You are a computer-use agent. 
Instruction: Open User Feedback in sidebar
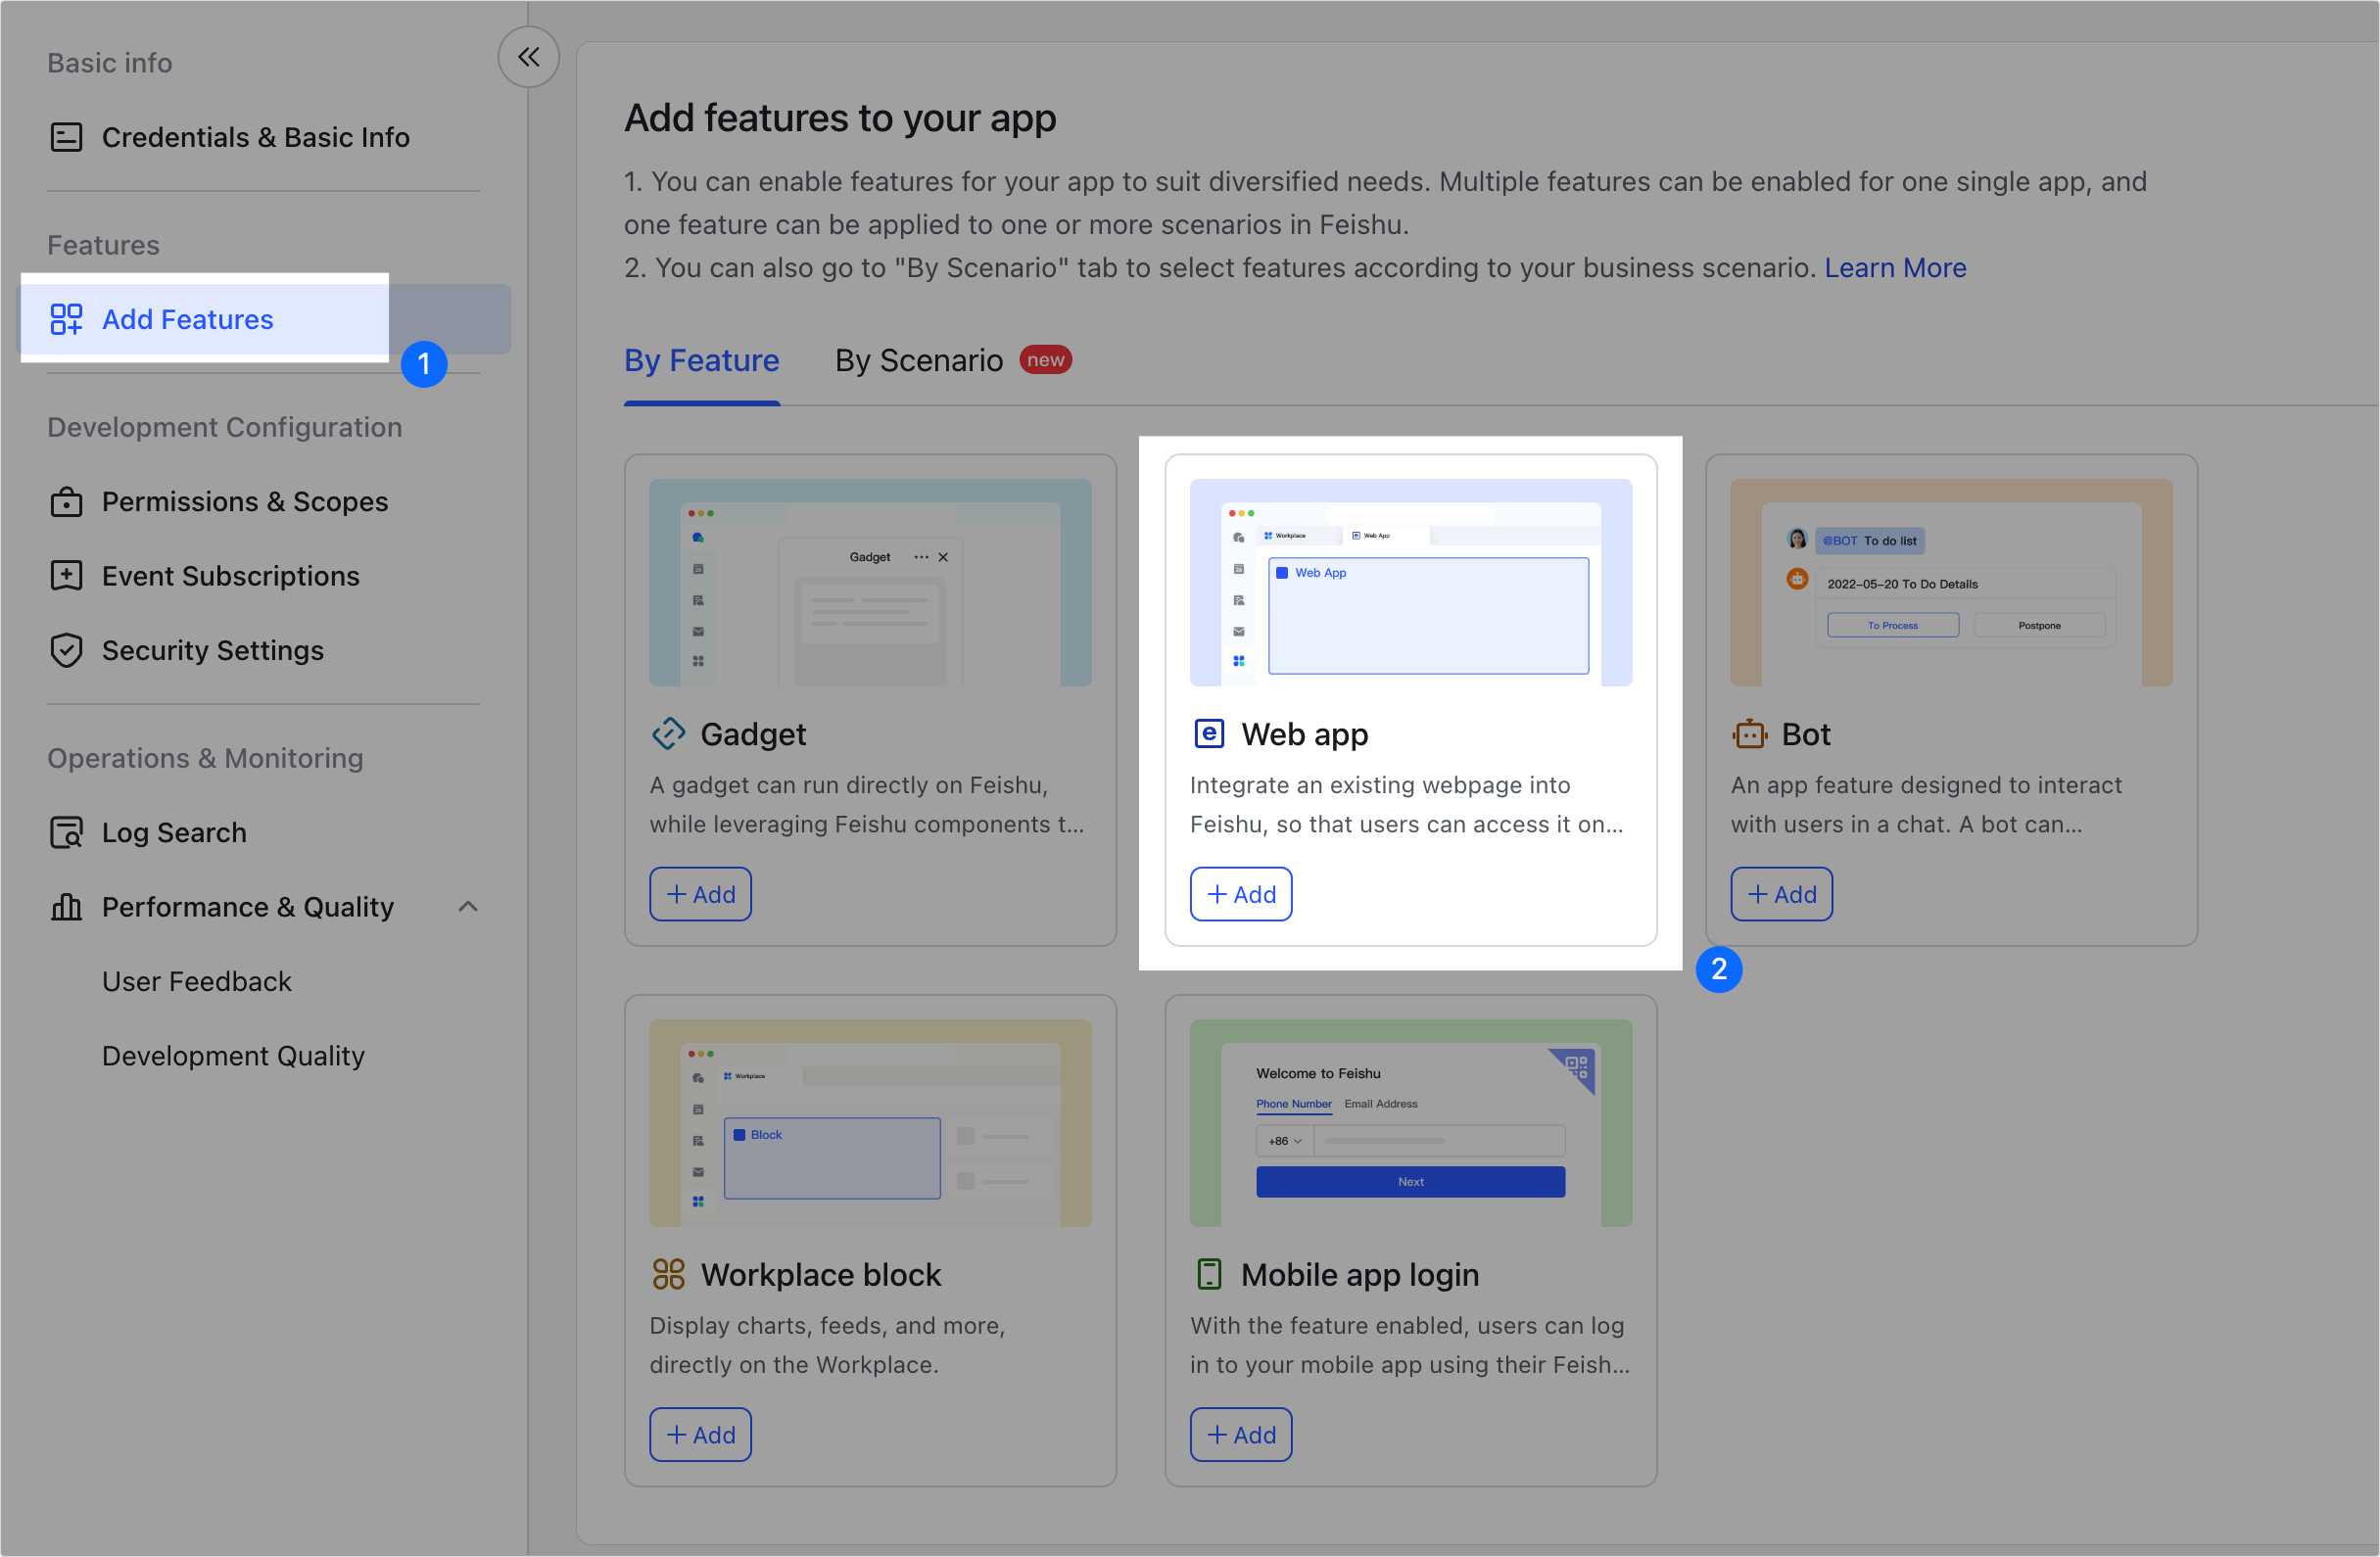tap(196, 981)
